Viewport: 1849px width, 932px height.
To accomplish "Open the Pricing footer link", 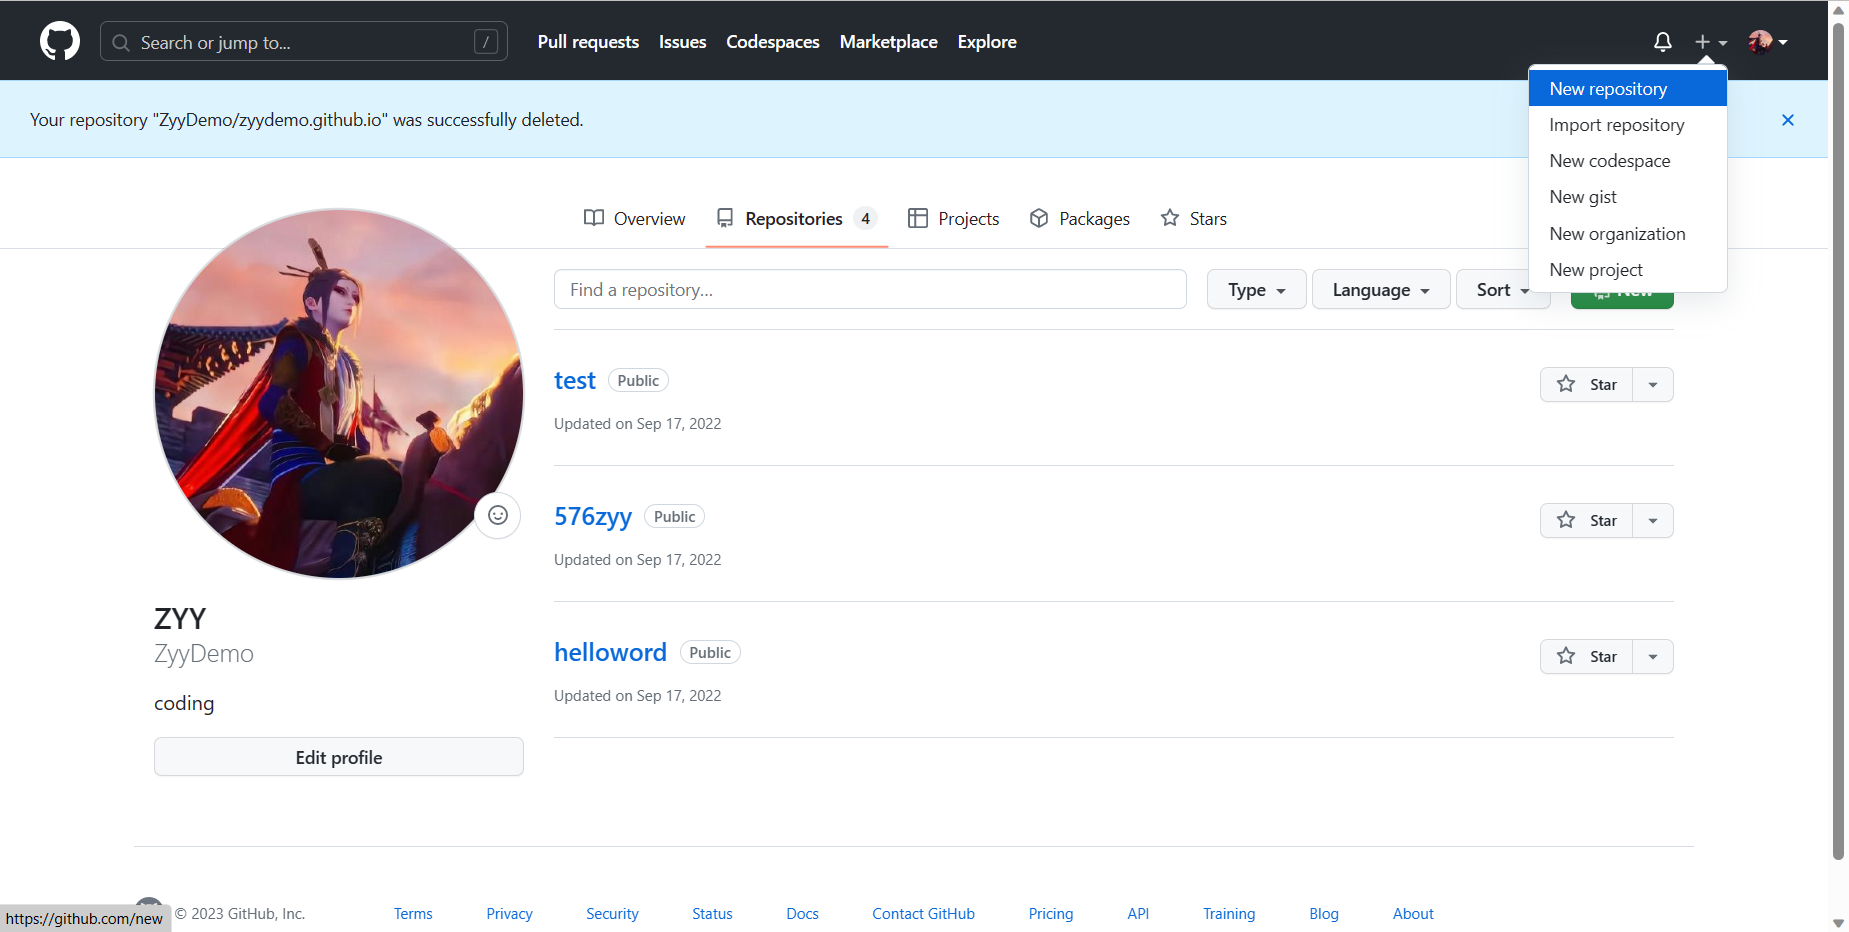I will [1051, 914].
